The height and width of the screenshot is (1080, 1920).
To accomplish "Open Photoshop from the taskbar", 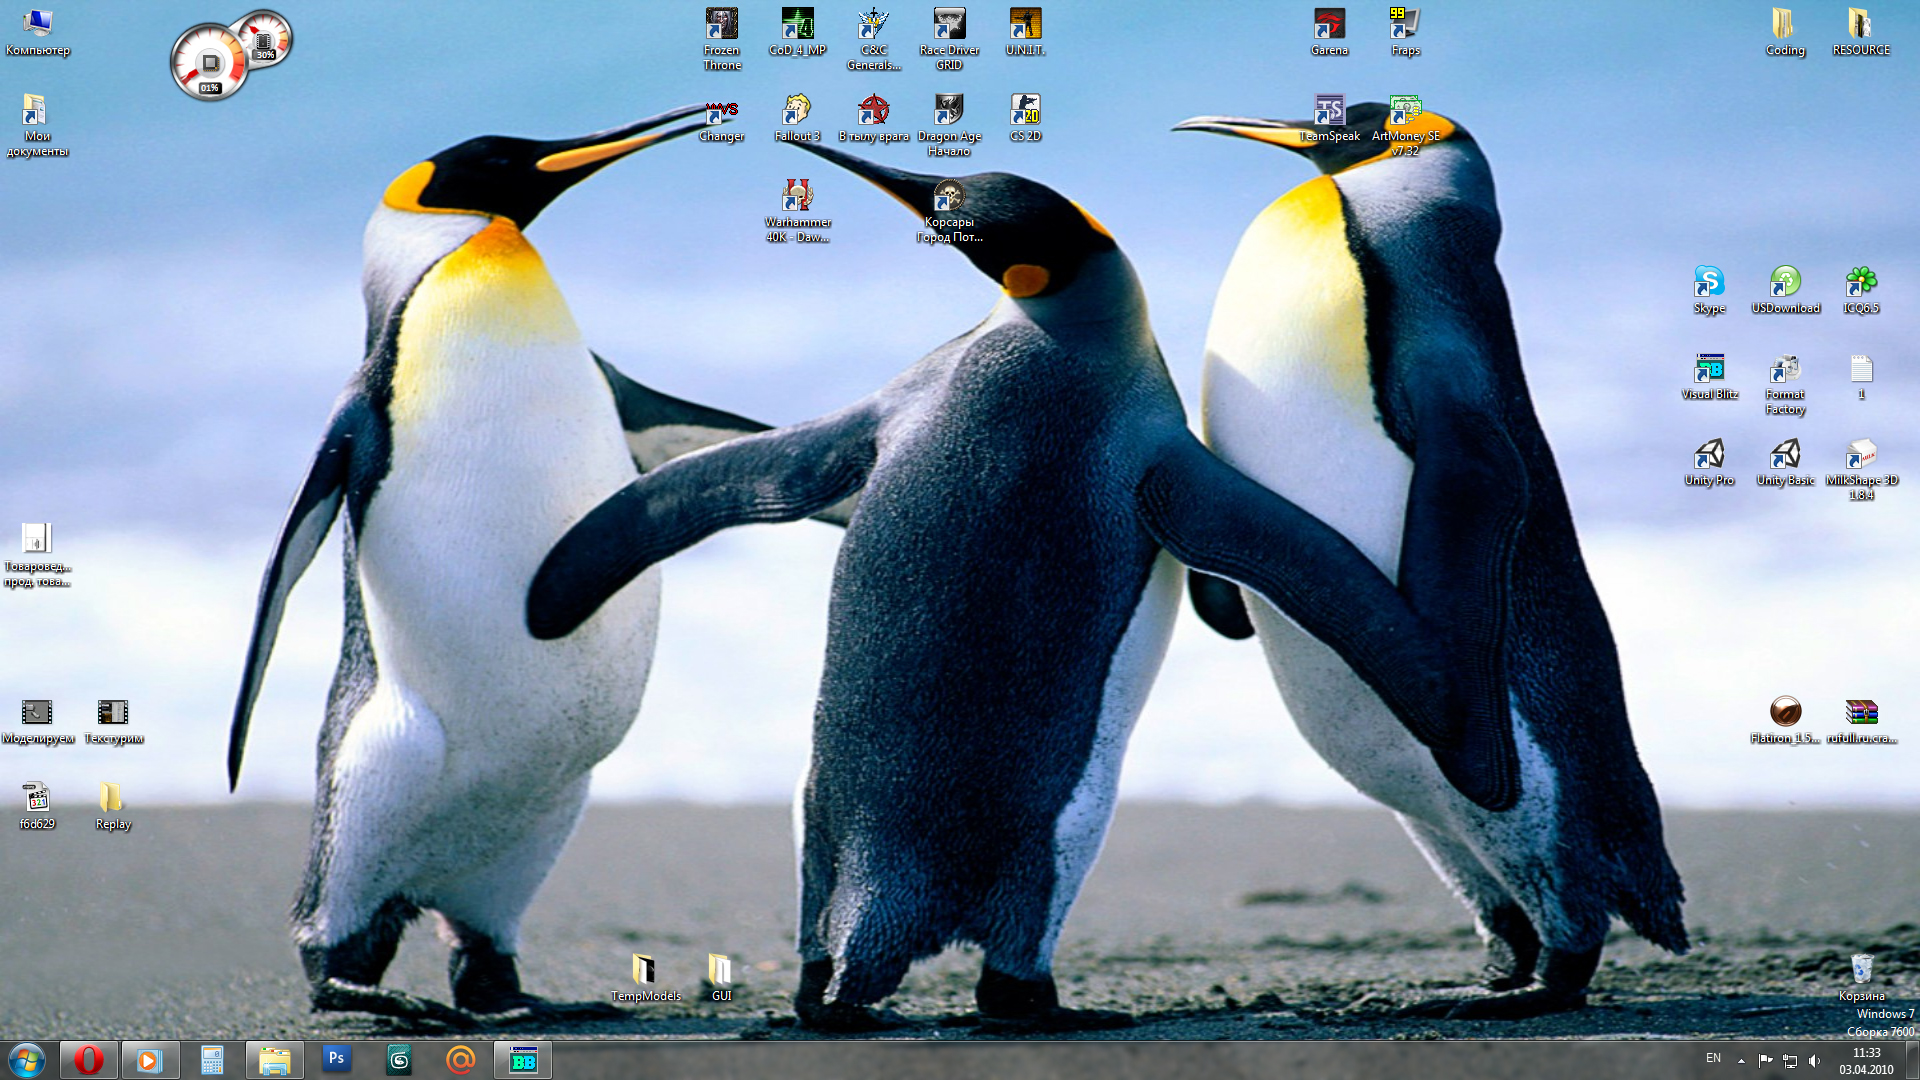I will point(337,1059).
